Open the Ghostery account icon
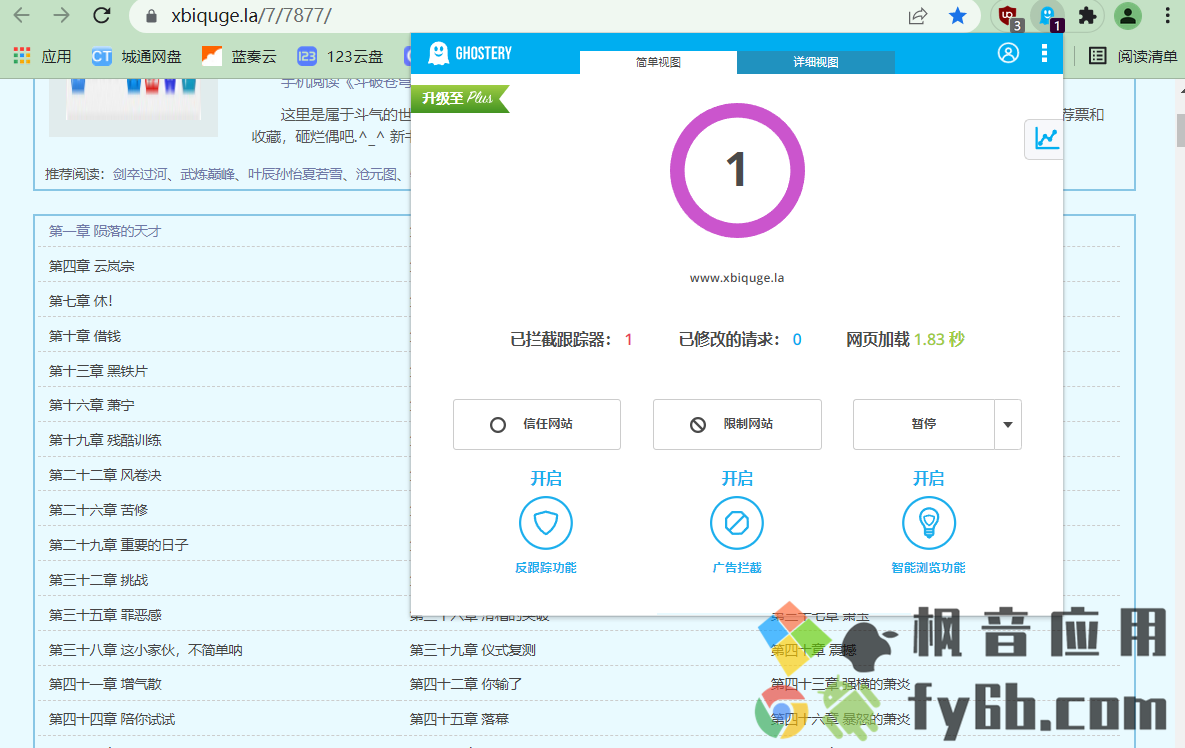The height and width of the screenshot is (748, 1185). pyautogui.click(x=1008, y=53)
